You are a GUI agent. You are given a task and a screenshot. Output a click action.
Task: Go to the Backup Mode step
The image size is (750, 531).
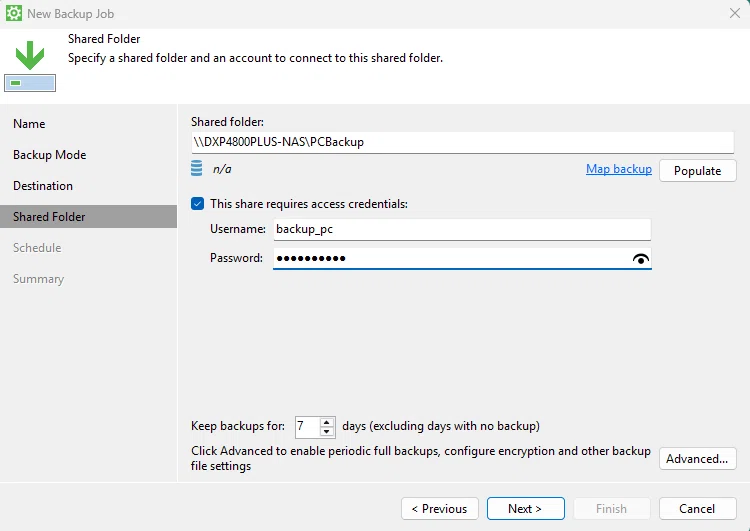point(50,155)
